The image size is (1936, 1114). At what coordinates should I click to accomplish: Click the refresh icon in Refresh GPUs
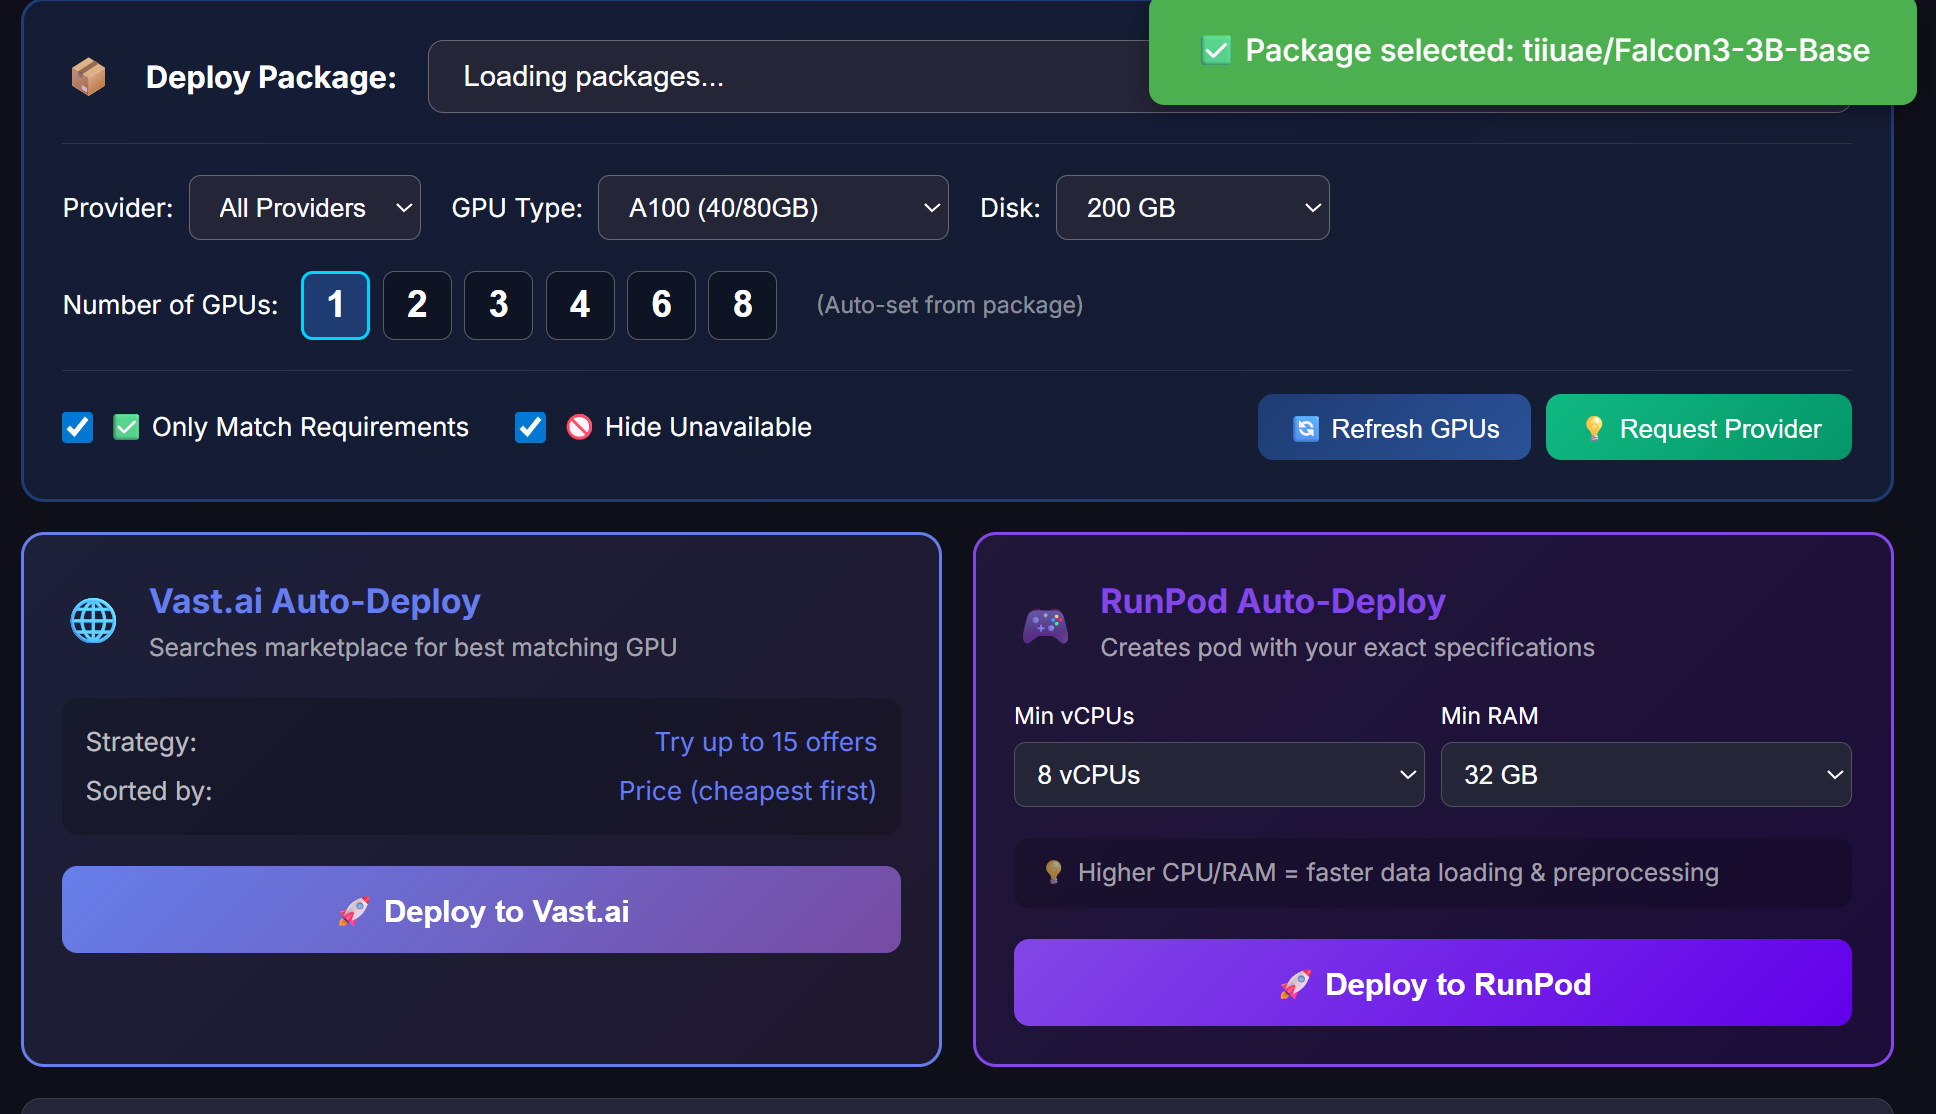(1305, 429)
